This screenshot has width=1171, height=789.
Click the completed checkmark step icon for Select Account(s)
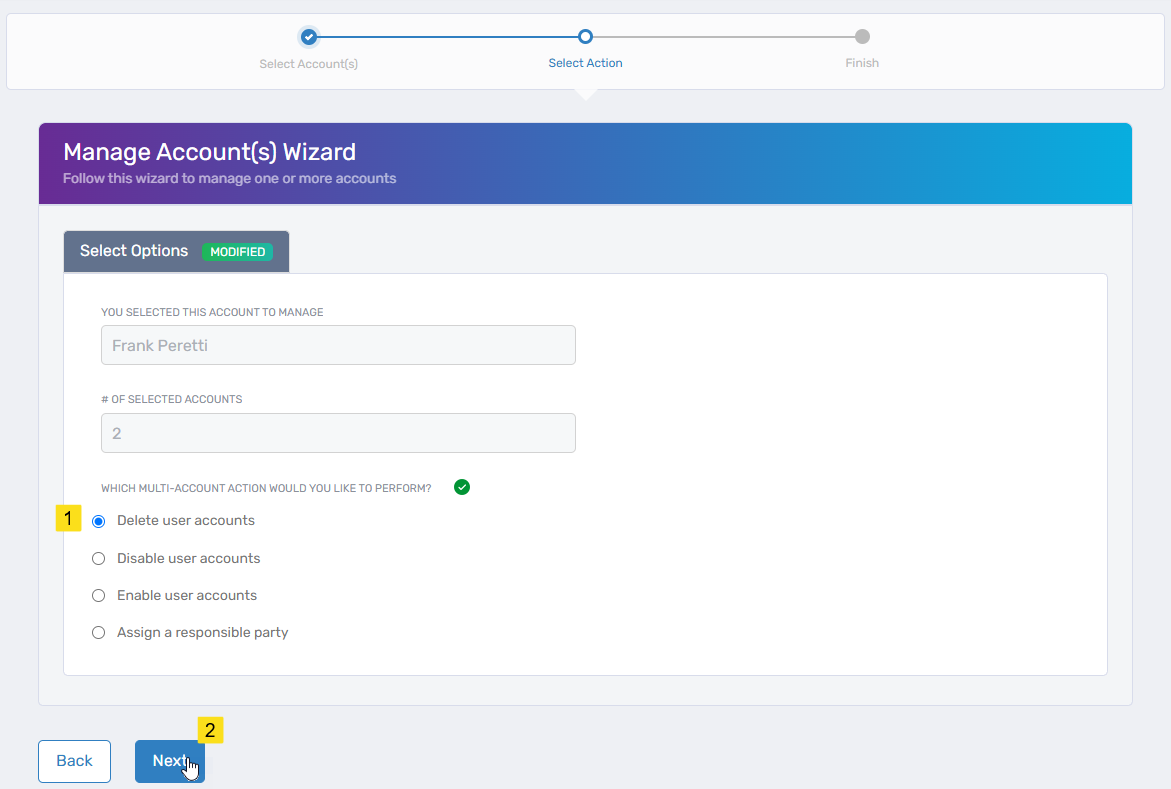click(x=309, y=37)
